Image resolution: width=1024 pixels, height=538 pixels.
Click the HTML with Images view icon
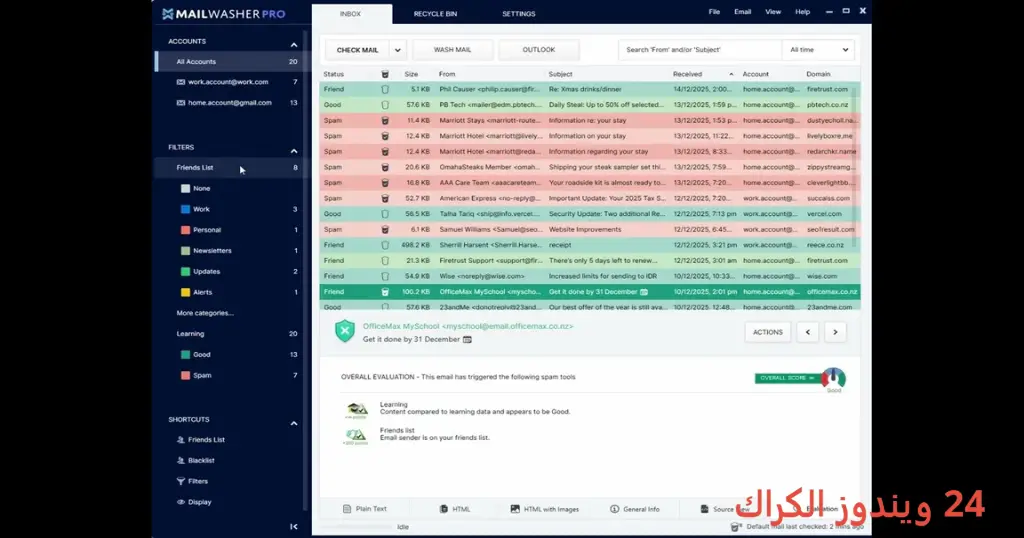coord(515,509)
